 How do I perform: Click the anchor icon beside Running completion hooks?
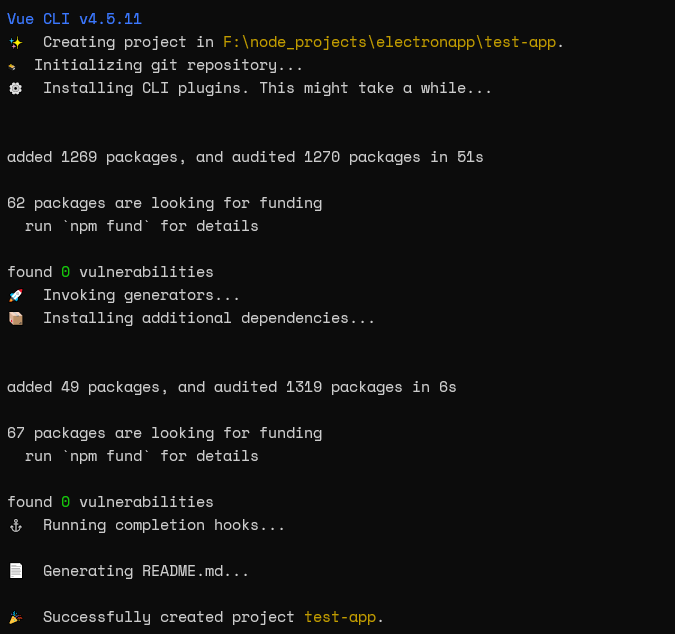coord(15,525)
